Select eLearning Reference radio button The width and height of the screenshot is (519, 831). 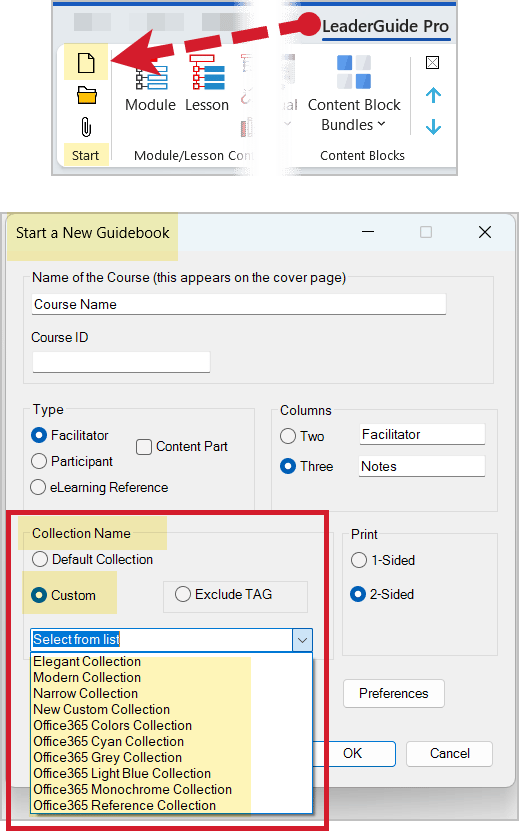click(38, 487)
